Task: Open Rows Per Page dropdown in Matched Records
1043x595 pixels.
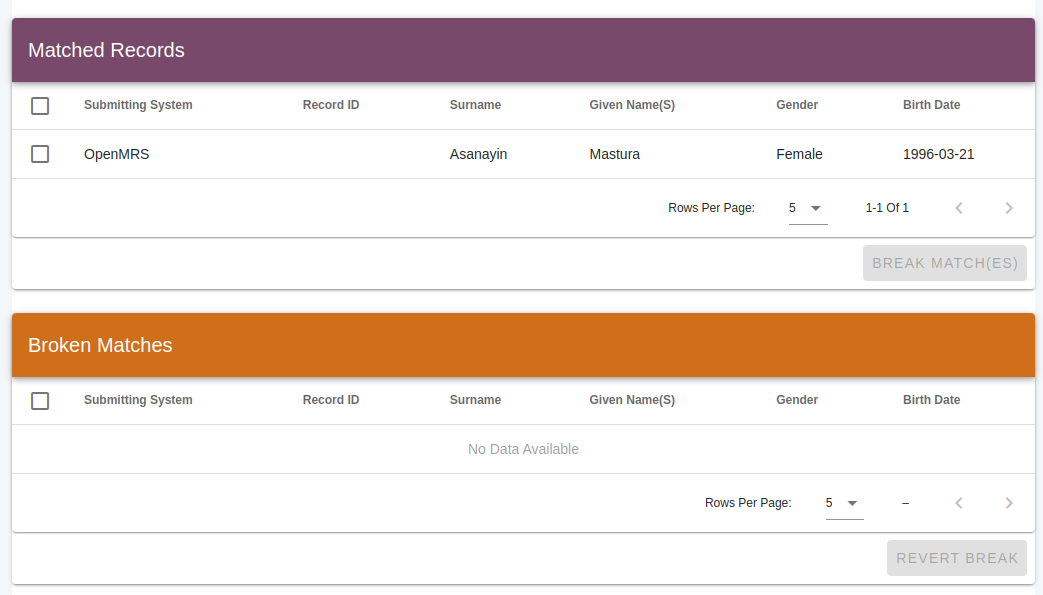Action: coord(807,208)
